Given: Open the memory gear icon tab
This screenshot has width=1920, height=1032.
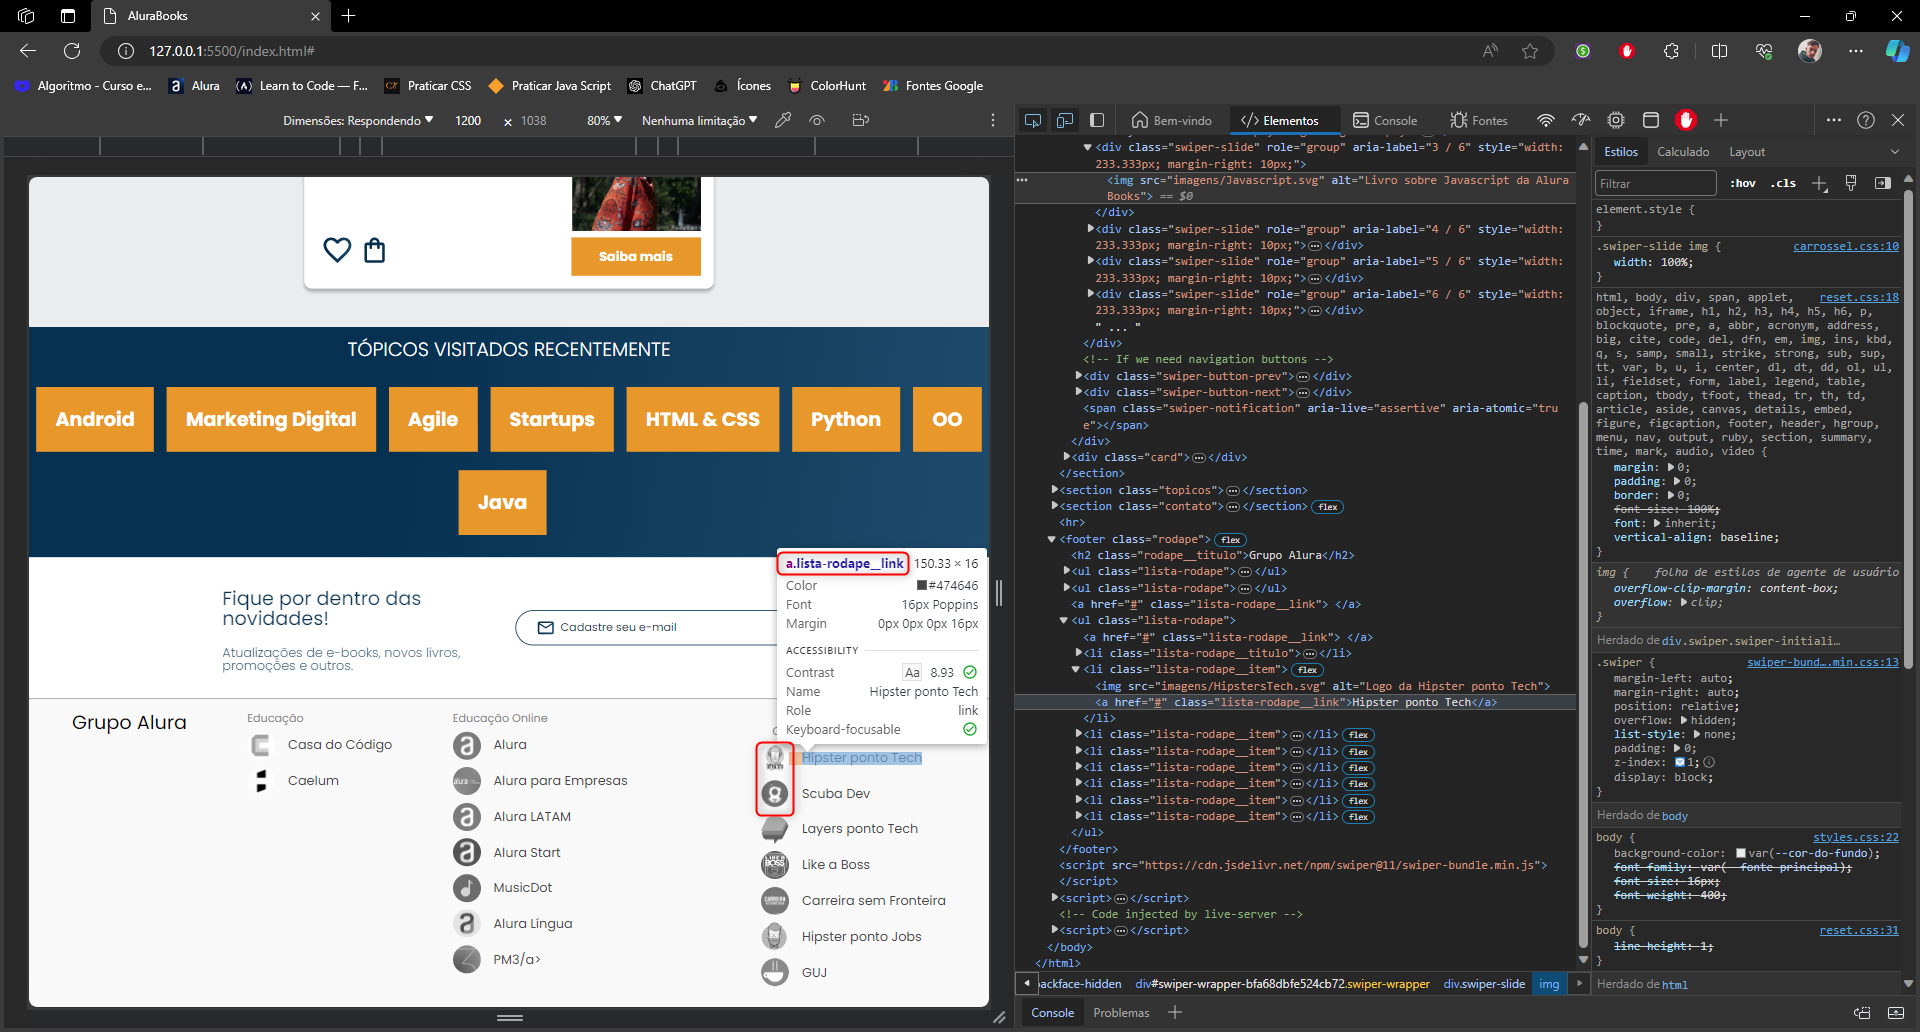Looking at the screenshot, I should 1616,120.
